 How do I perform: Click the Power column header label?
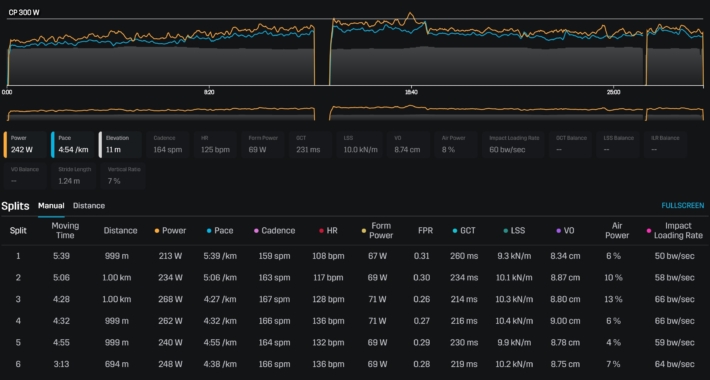(174, 231)
